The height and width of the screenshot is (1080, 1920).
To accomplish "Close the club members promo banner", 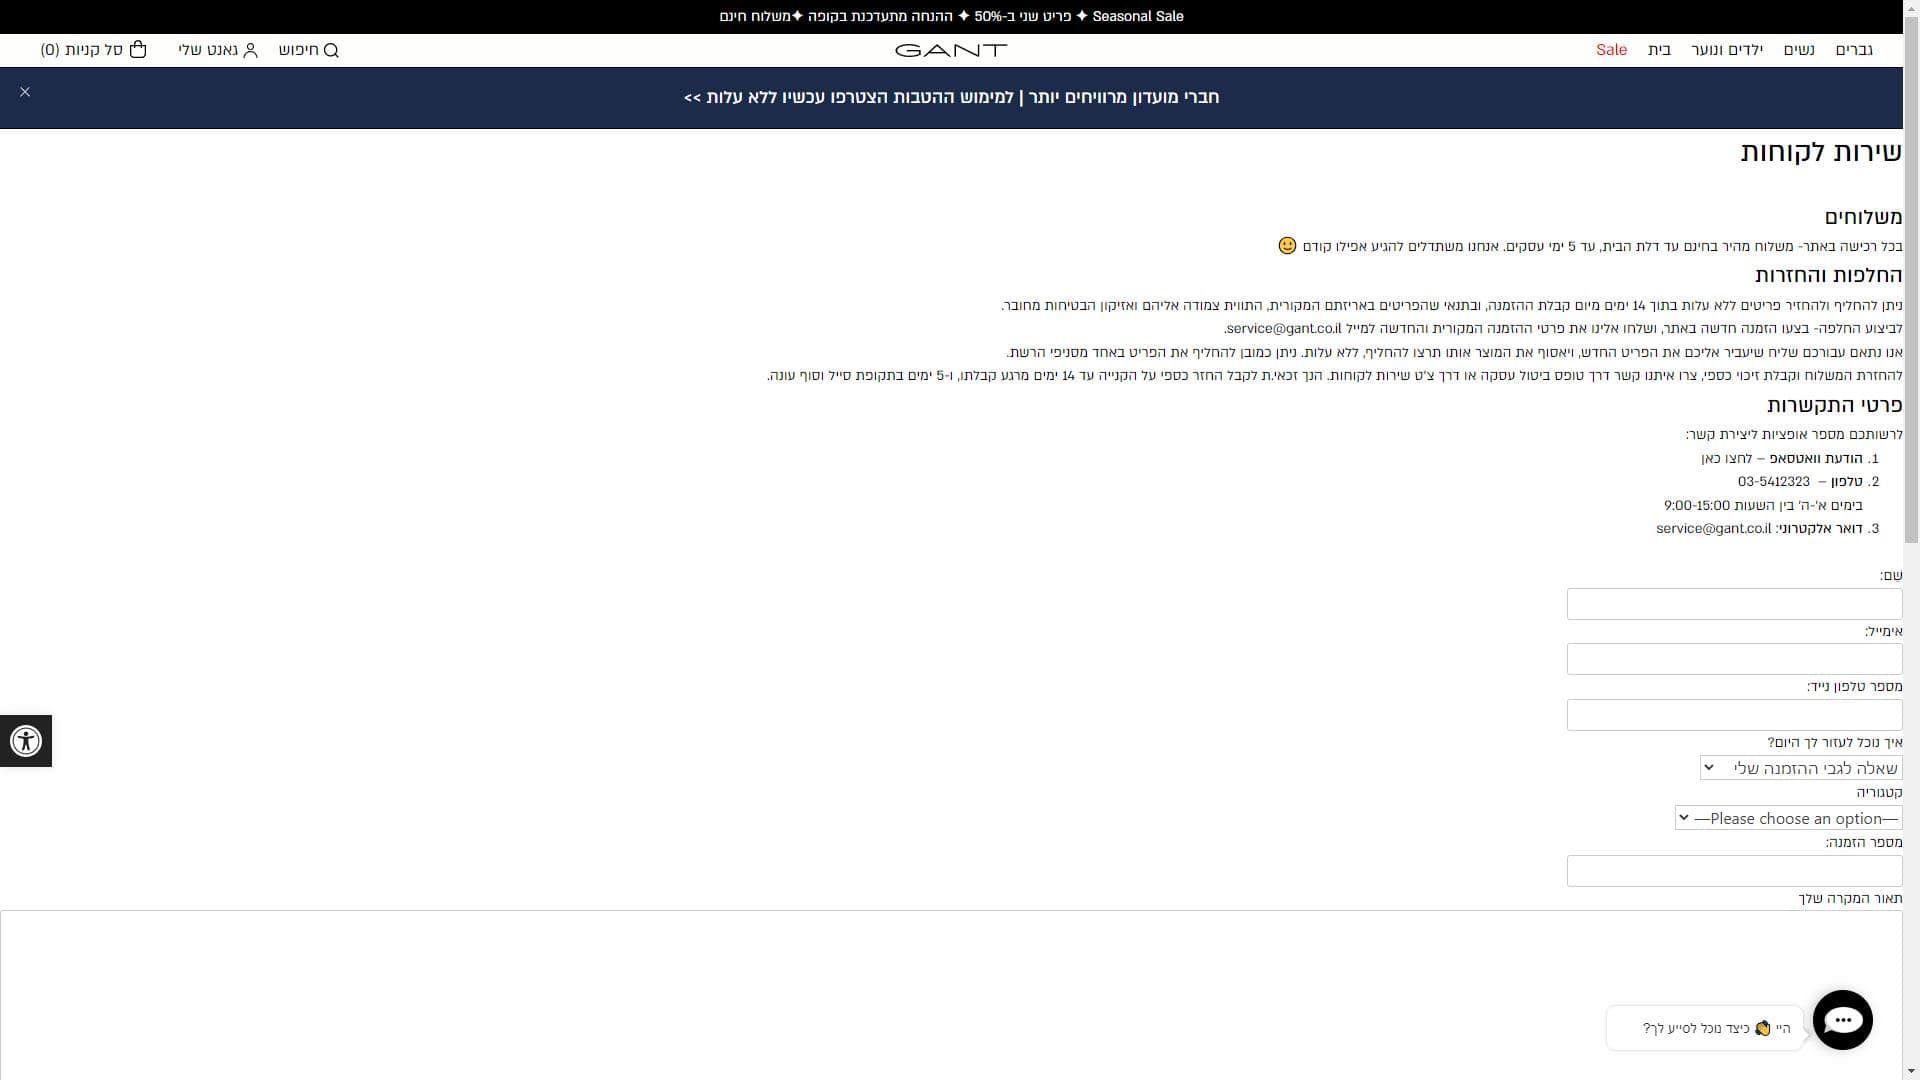I will pyautogui.click(x=25, y=92).
